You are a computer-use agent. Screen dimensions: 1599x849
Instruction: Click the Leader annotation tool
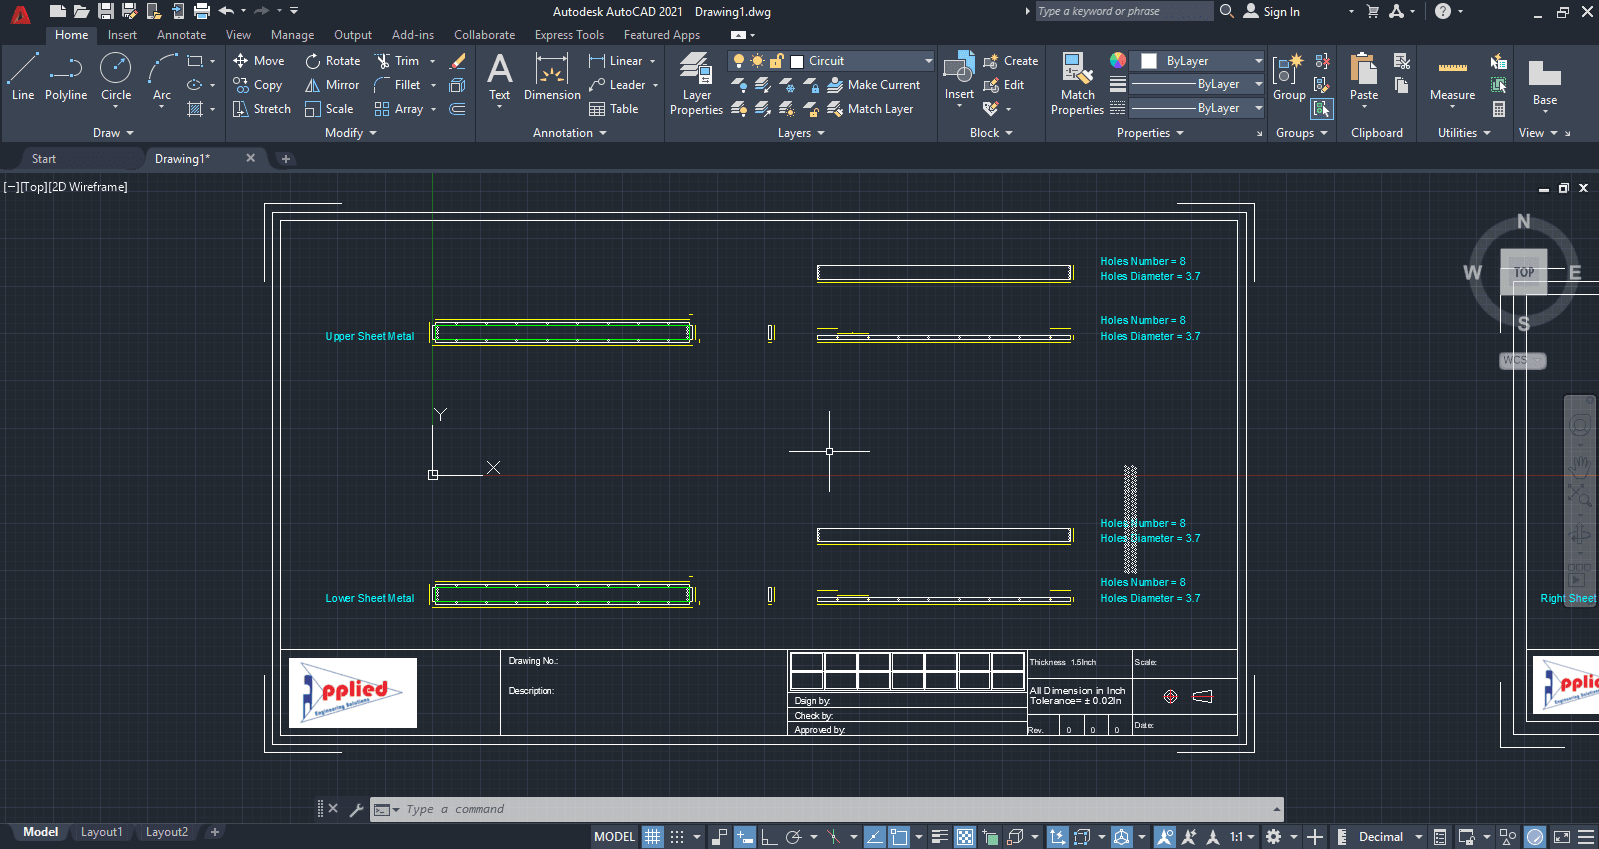617,85
